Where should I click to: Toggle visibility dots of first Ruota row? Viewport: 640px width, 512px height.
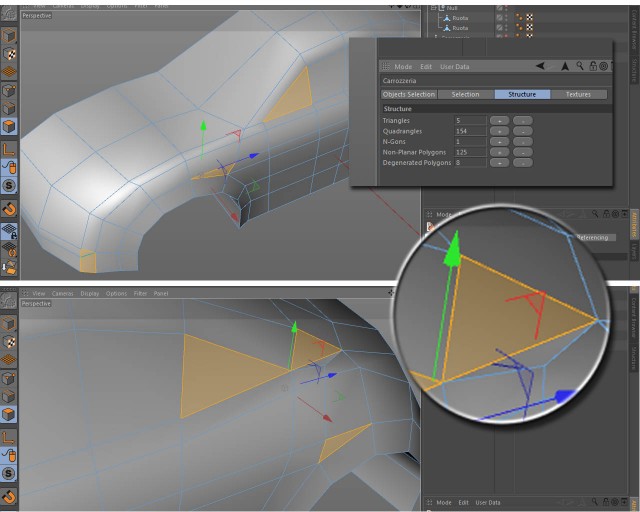coord(507,18)
